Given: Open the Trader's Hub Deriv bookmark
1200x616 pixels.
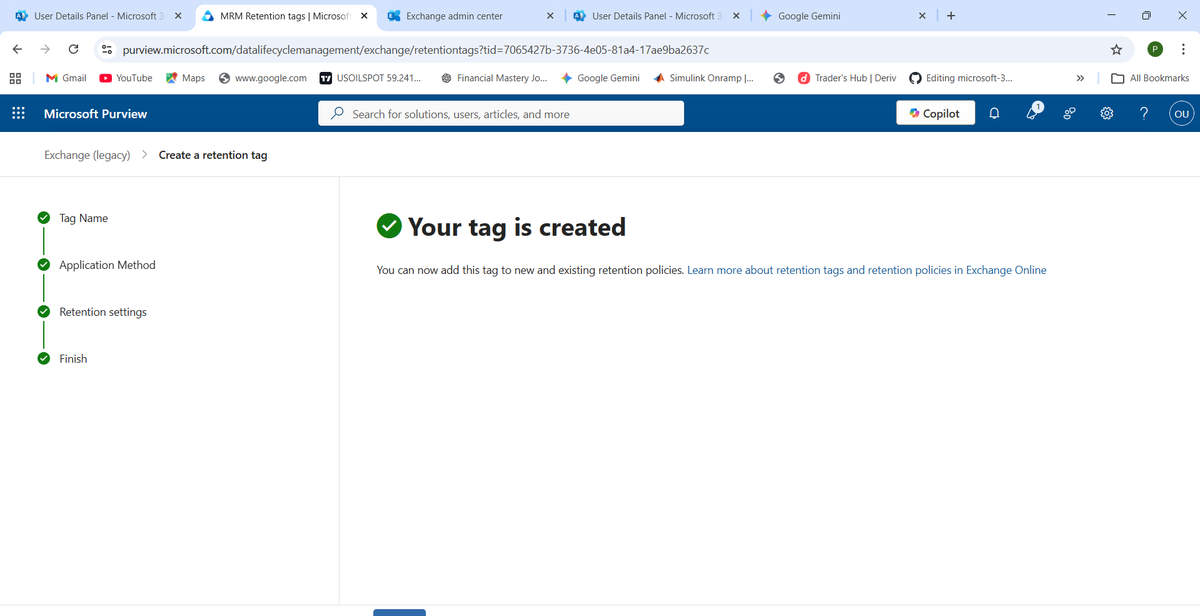Looking at the screenshot, I should pyautogui.click(x=847, y=78).
